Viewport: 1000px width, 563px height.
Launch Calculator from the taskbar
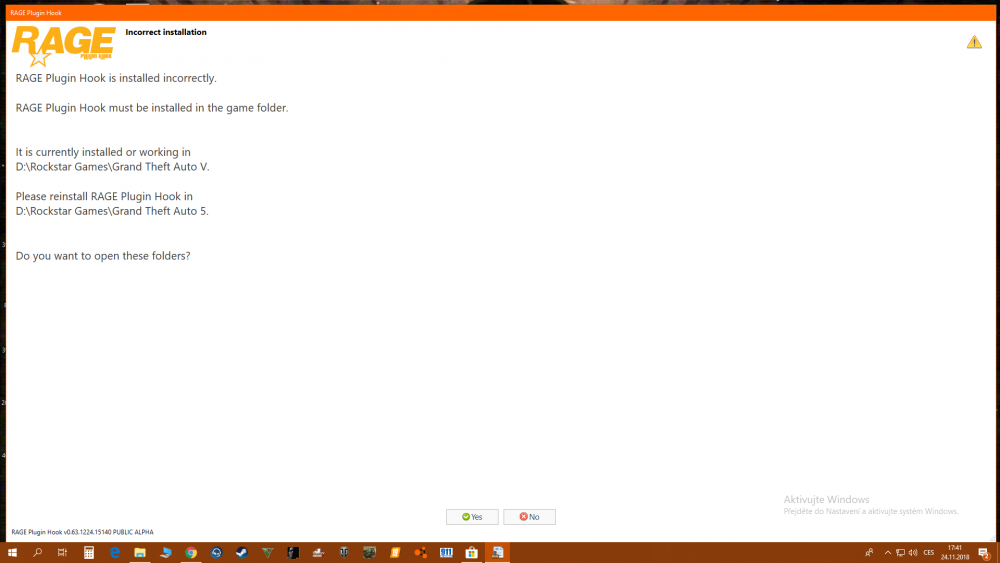[x=89, y=553]
